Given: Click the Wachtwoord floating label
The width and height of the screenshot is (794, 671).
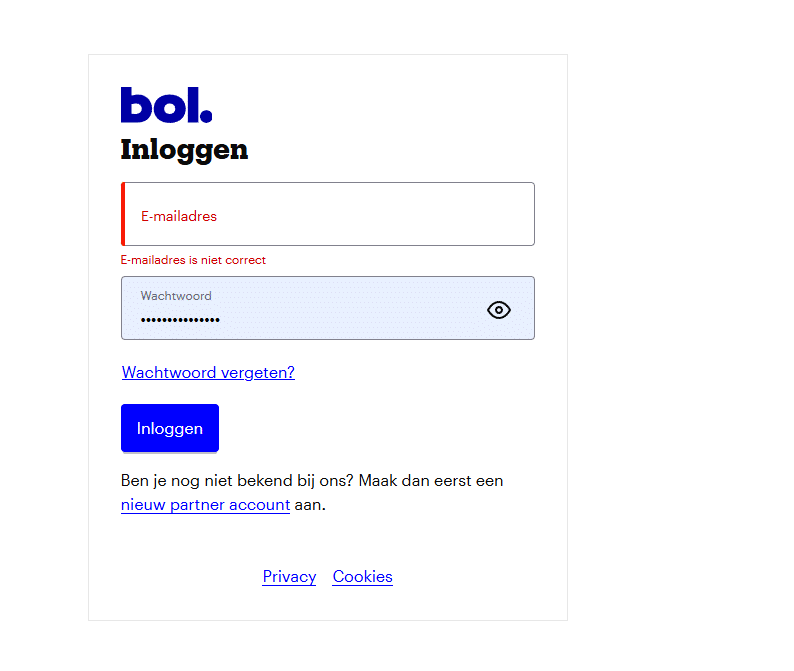Looking at the screenshot, I should click(x=176, y=296).
